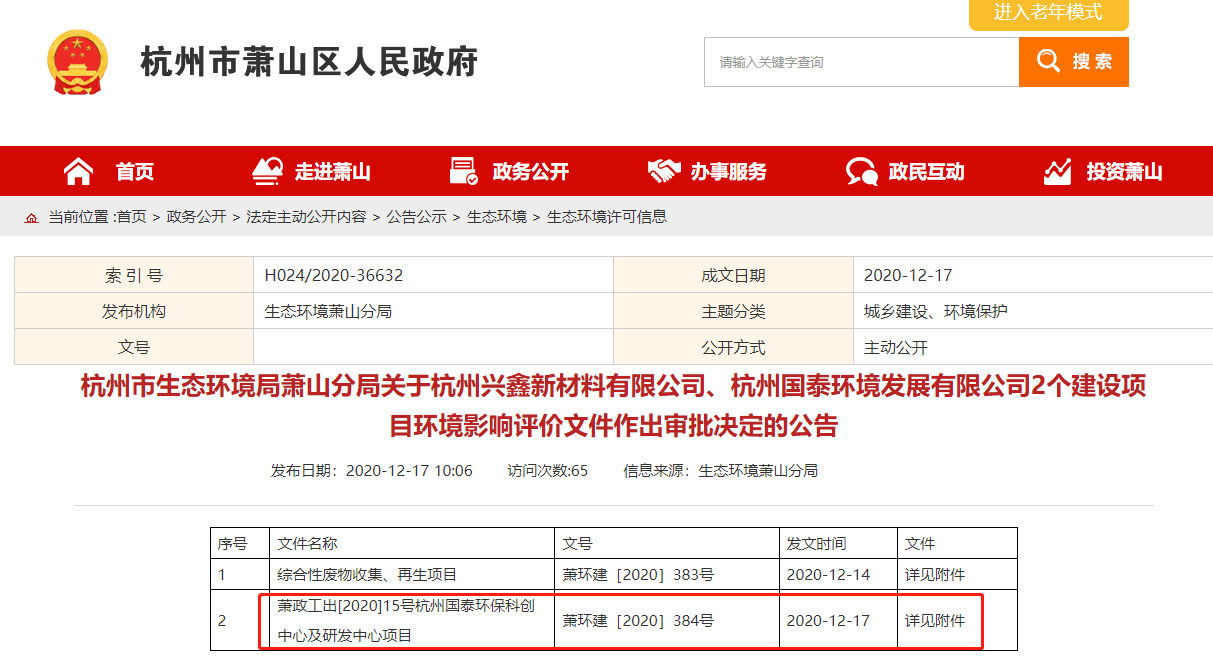Open 详见附件 for 萧环建[2020]384号 document
The width and height of the screenshot is (1213, 657).
[935, 620]
